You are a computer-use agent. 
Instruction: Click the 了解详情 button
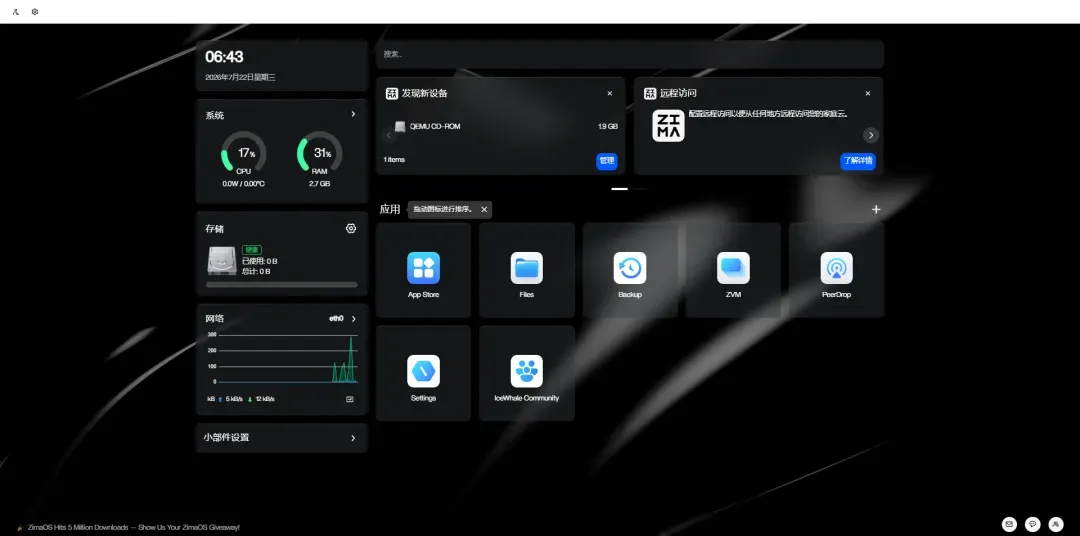[x=858, y=161]
